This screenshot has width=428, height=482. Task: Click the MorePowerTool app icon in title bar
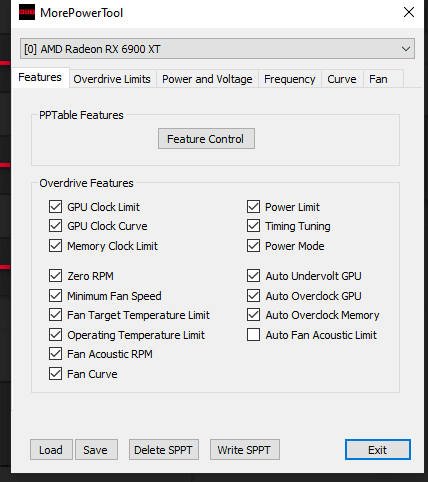click(27, 13)
